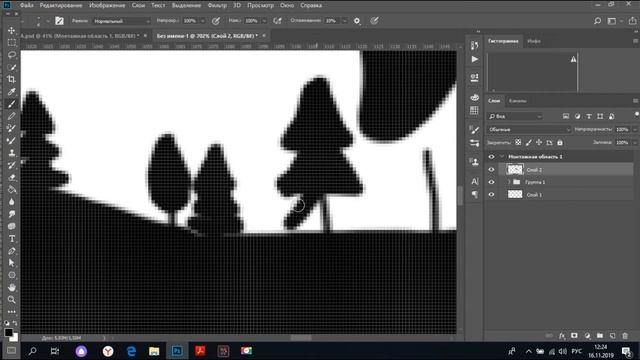Open smoothing options gear icon
This screenshot has height=360, width=640.
coord(357,21)
